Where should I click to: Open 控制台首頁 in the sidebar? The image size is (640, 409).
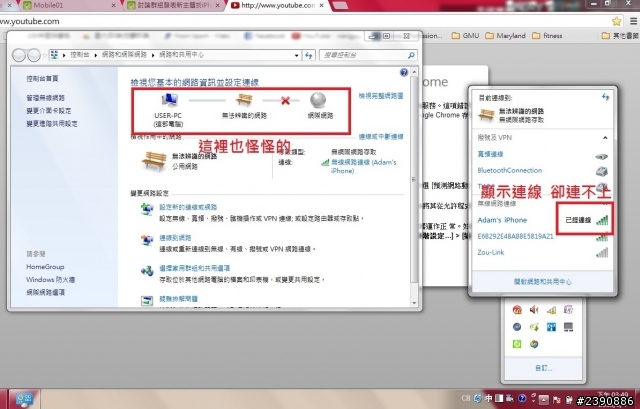coord(42,78)
